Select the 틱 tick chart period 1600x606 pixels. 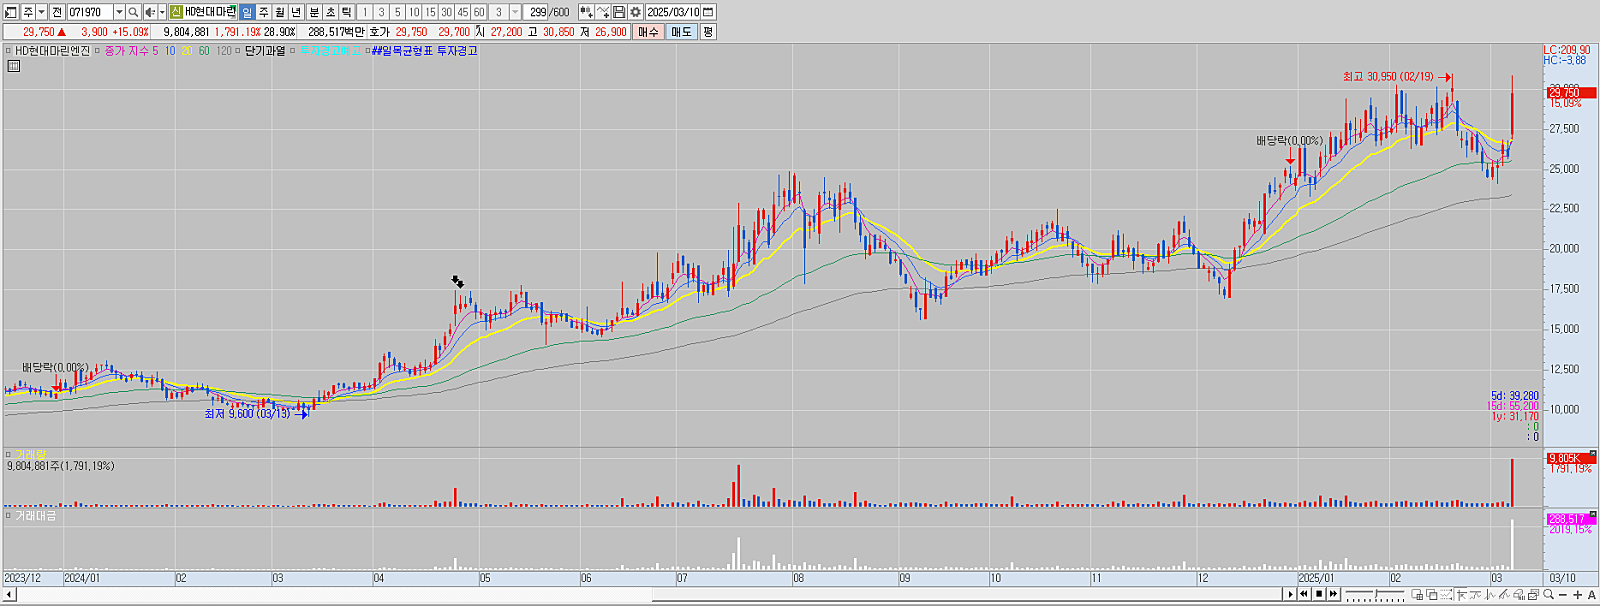[x=347, y=12]
